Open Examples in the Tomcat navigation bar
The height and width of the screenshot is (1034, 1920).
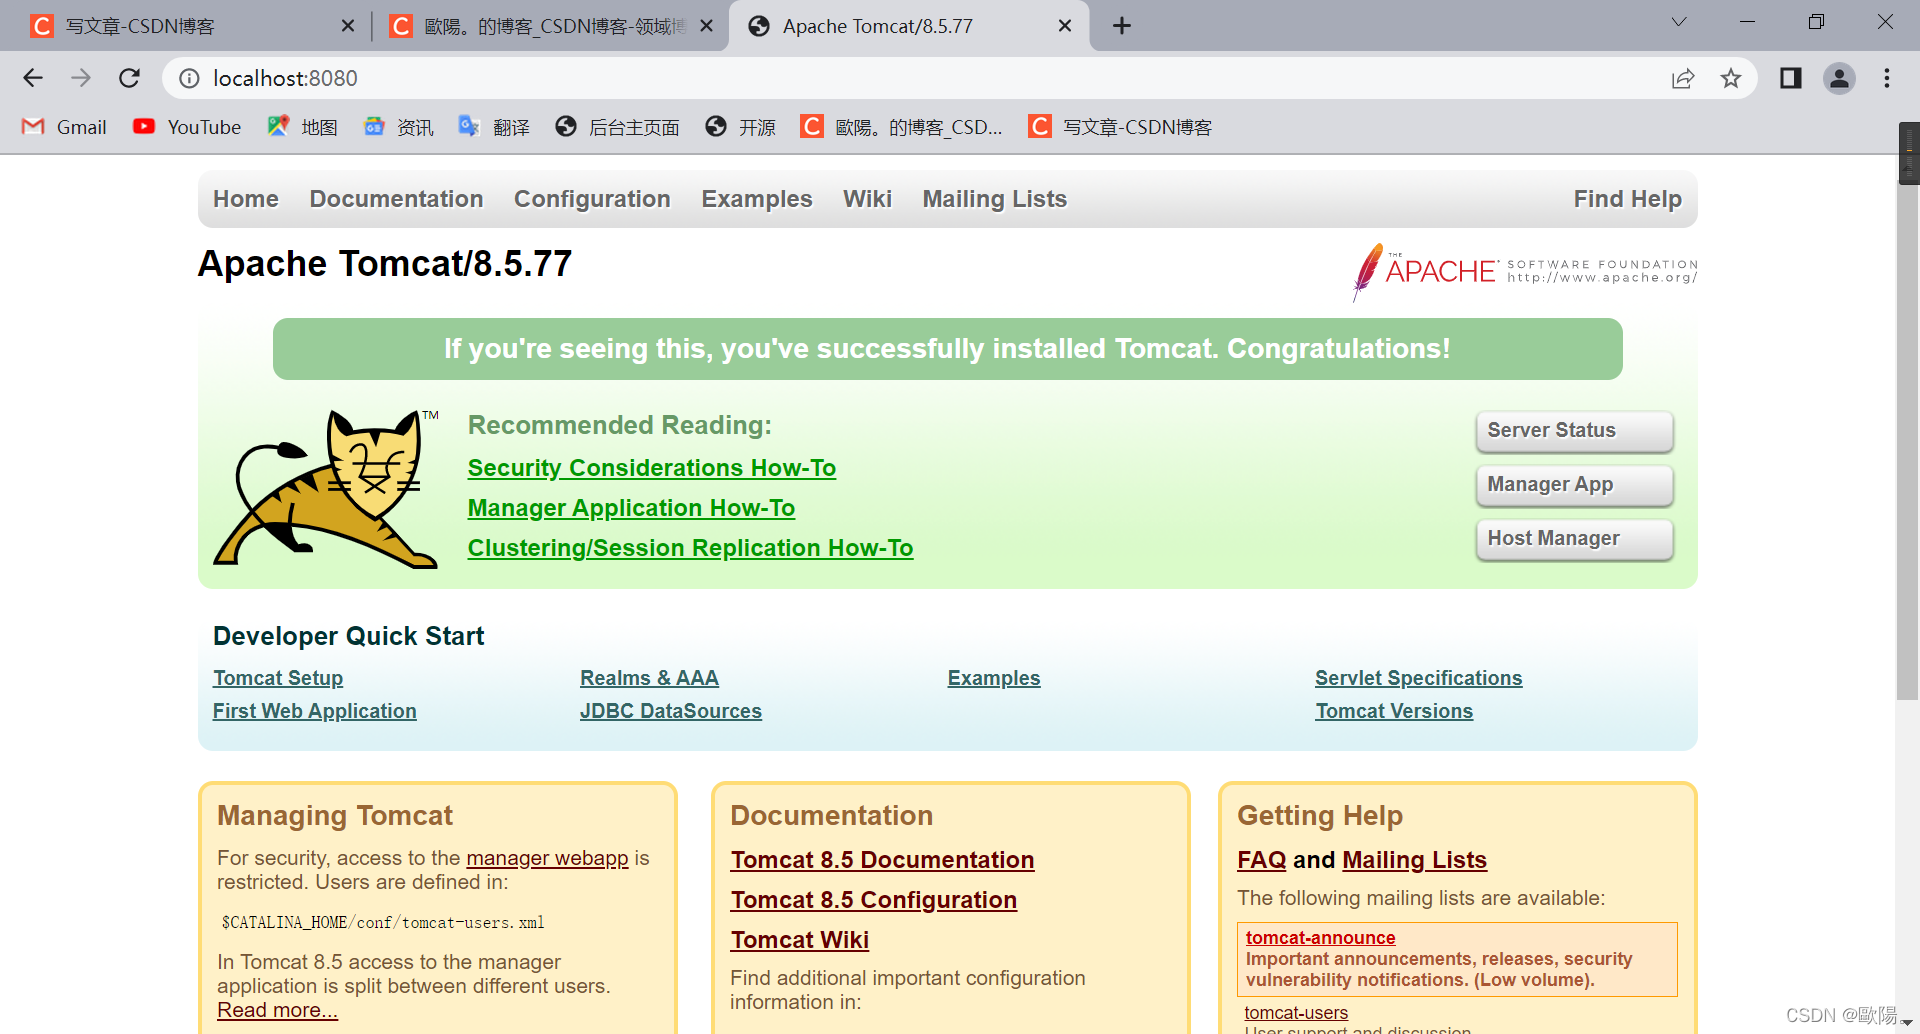(x=757, y=199)
